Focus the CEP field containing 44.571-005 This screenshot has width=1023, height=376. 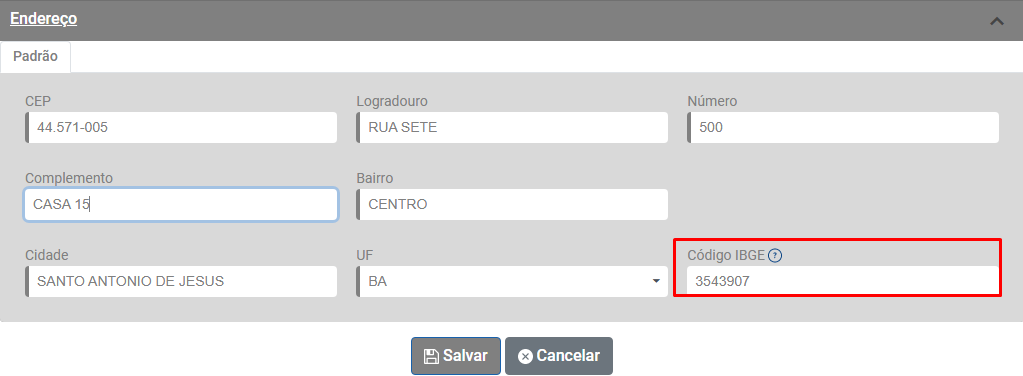(x=181, y=128)
